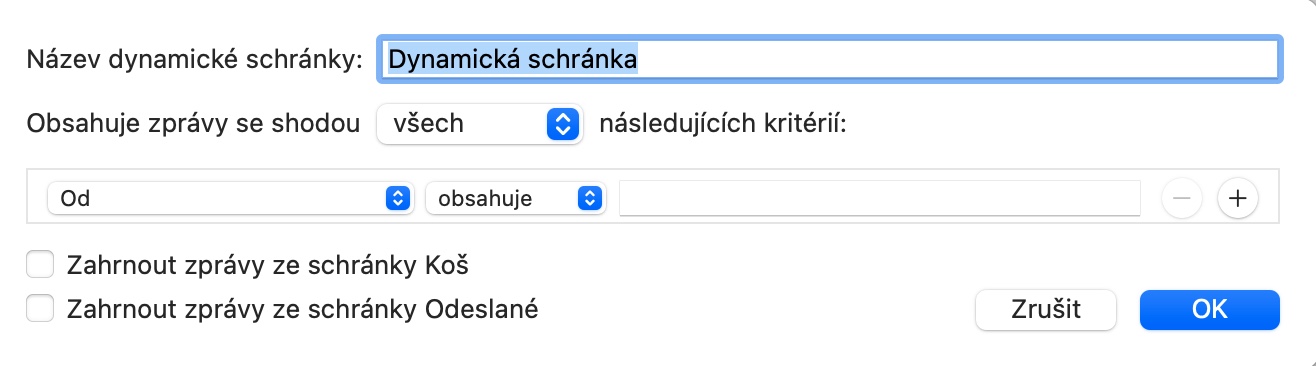Open the "Od" criterion field dropdown
1316x366 pixels.
point(231,198)
